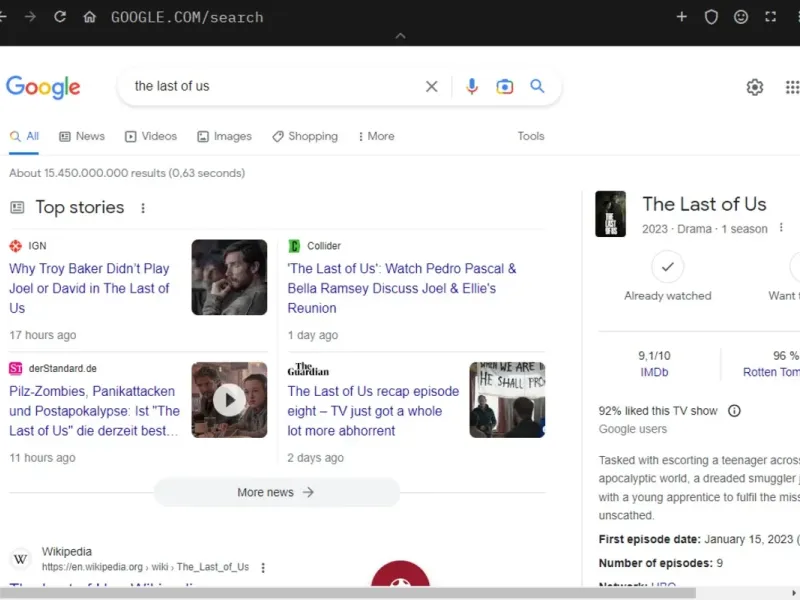
Task: Open the shield privacy icon
Action: [711, 17]
